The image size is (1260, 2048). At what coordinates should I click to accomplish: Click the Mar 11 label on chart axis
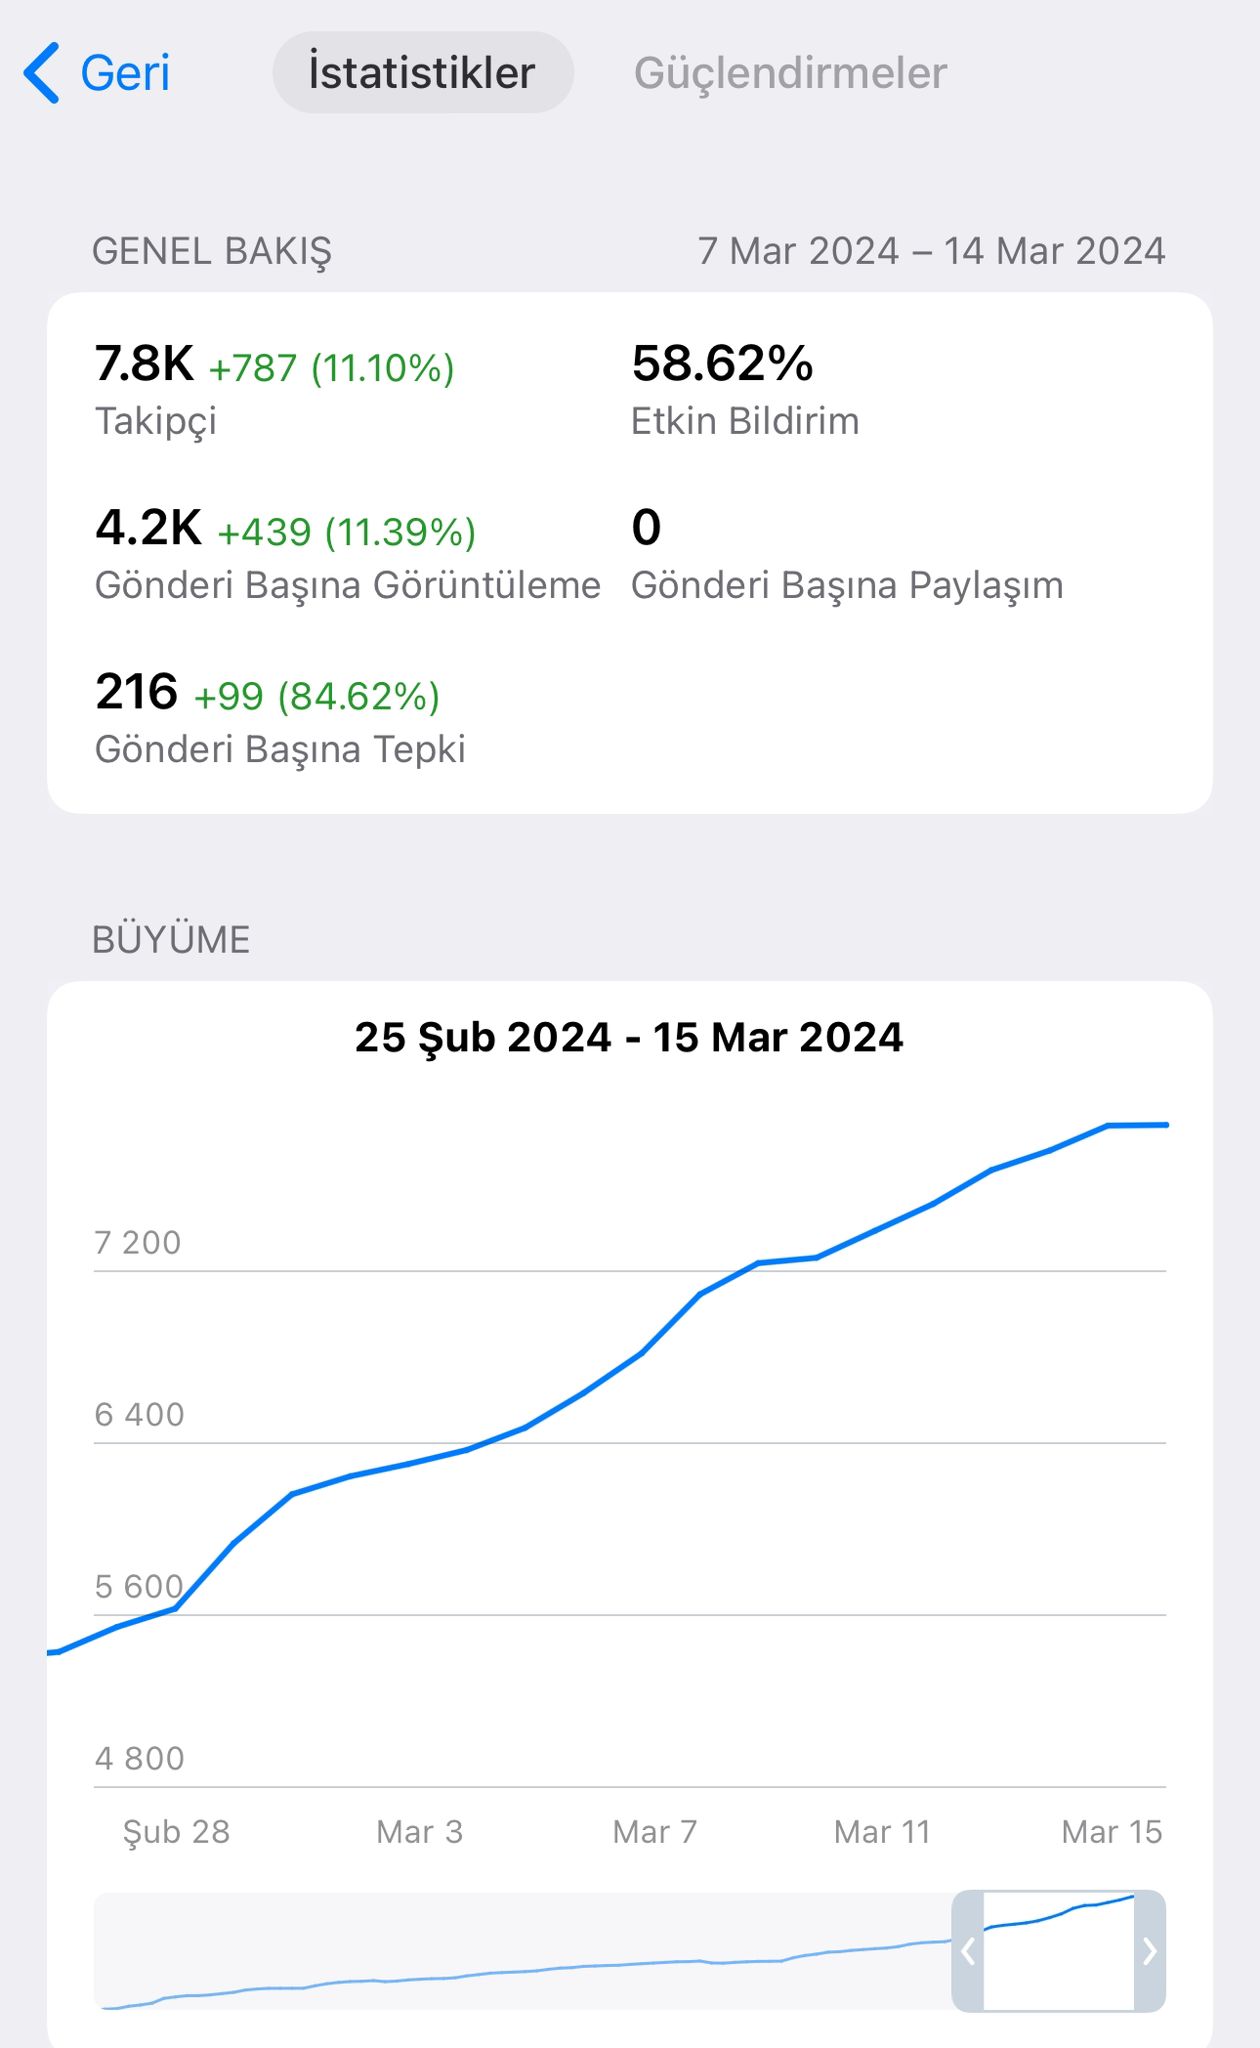click(882, 1832)
